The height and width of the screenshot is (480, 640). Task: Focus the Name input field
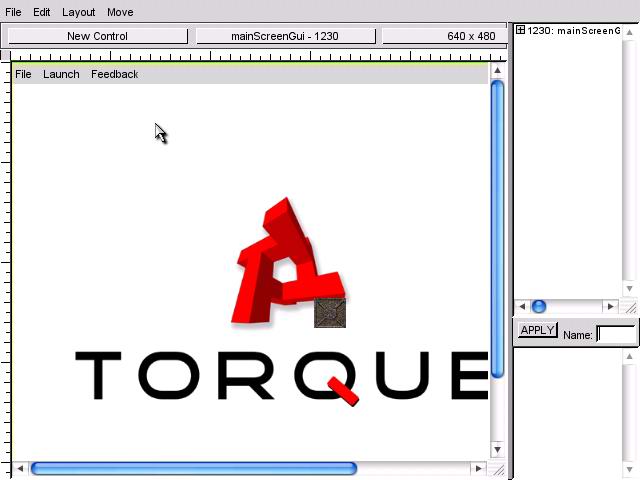pyautogui.click(x=616, y=334)
